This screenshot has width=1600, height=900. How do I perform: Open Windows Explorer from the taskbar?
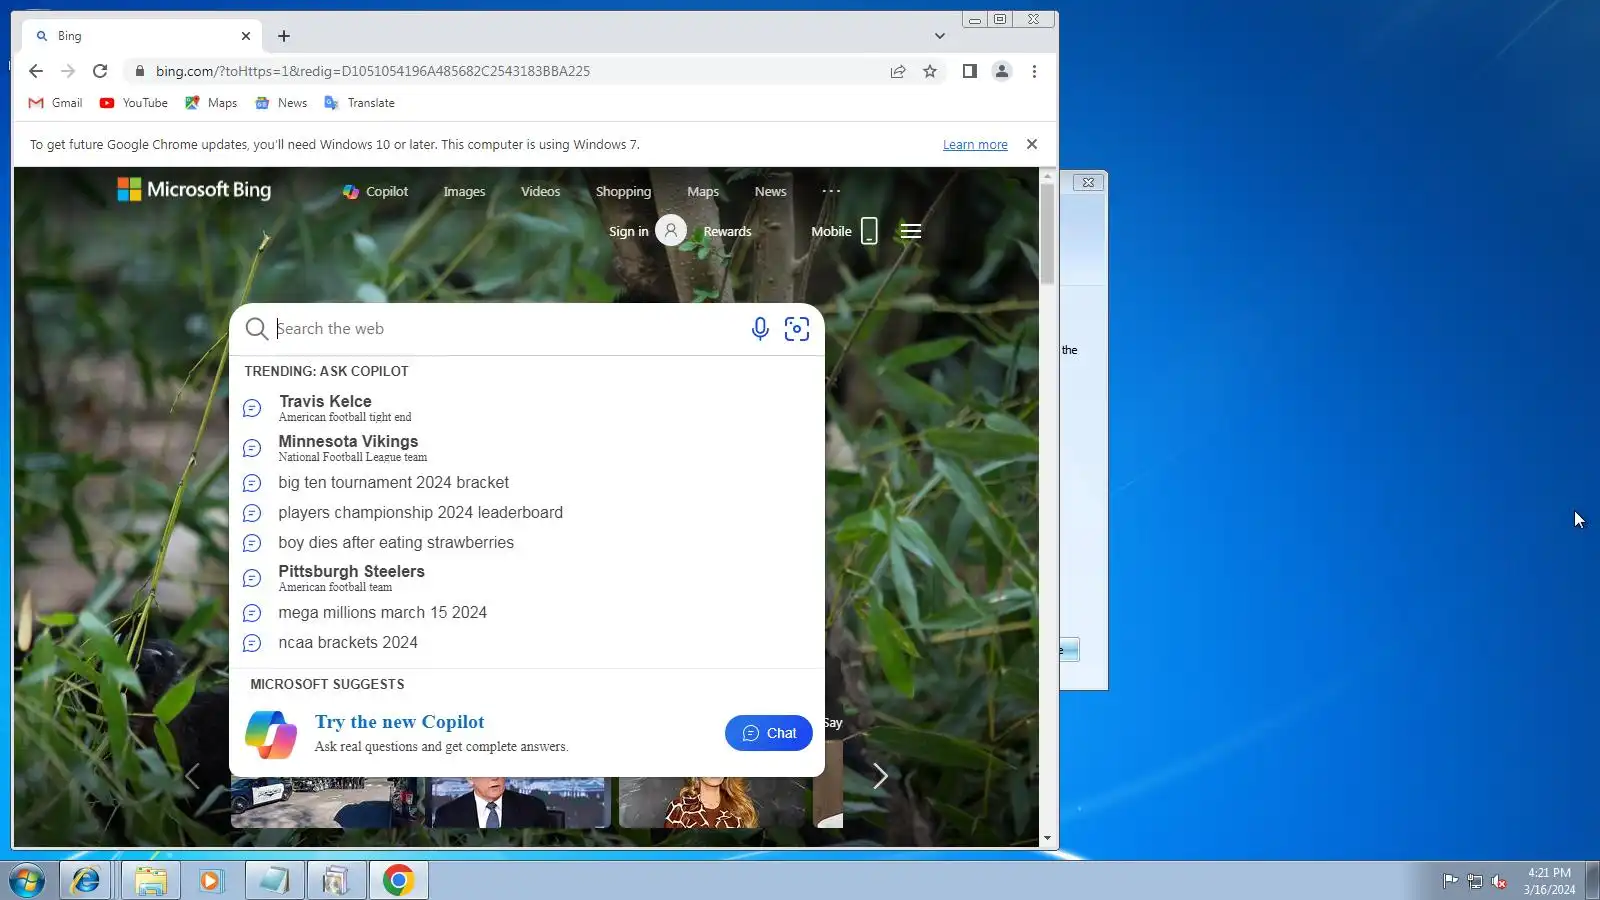(x=150, y=881)
